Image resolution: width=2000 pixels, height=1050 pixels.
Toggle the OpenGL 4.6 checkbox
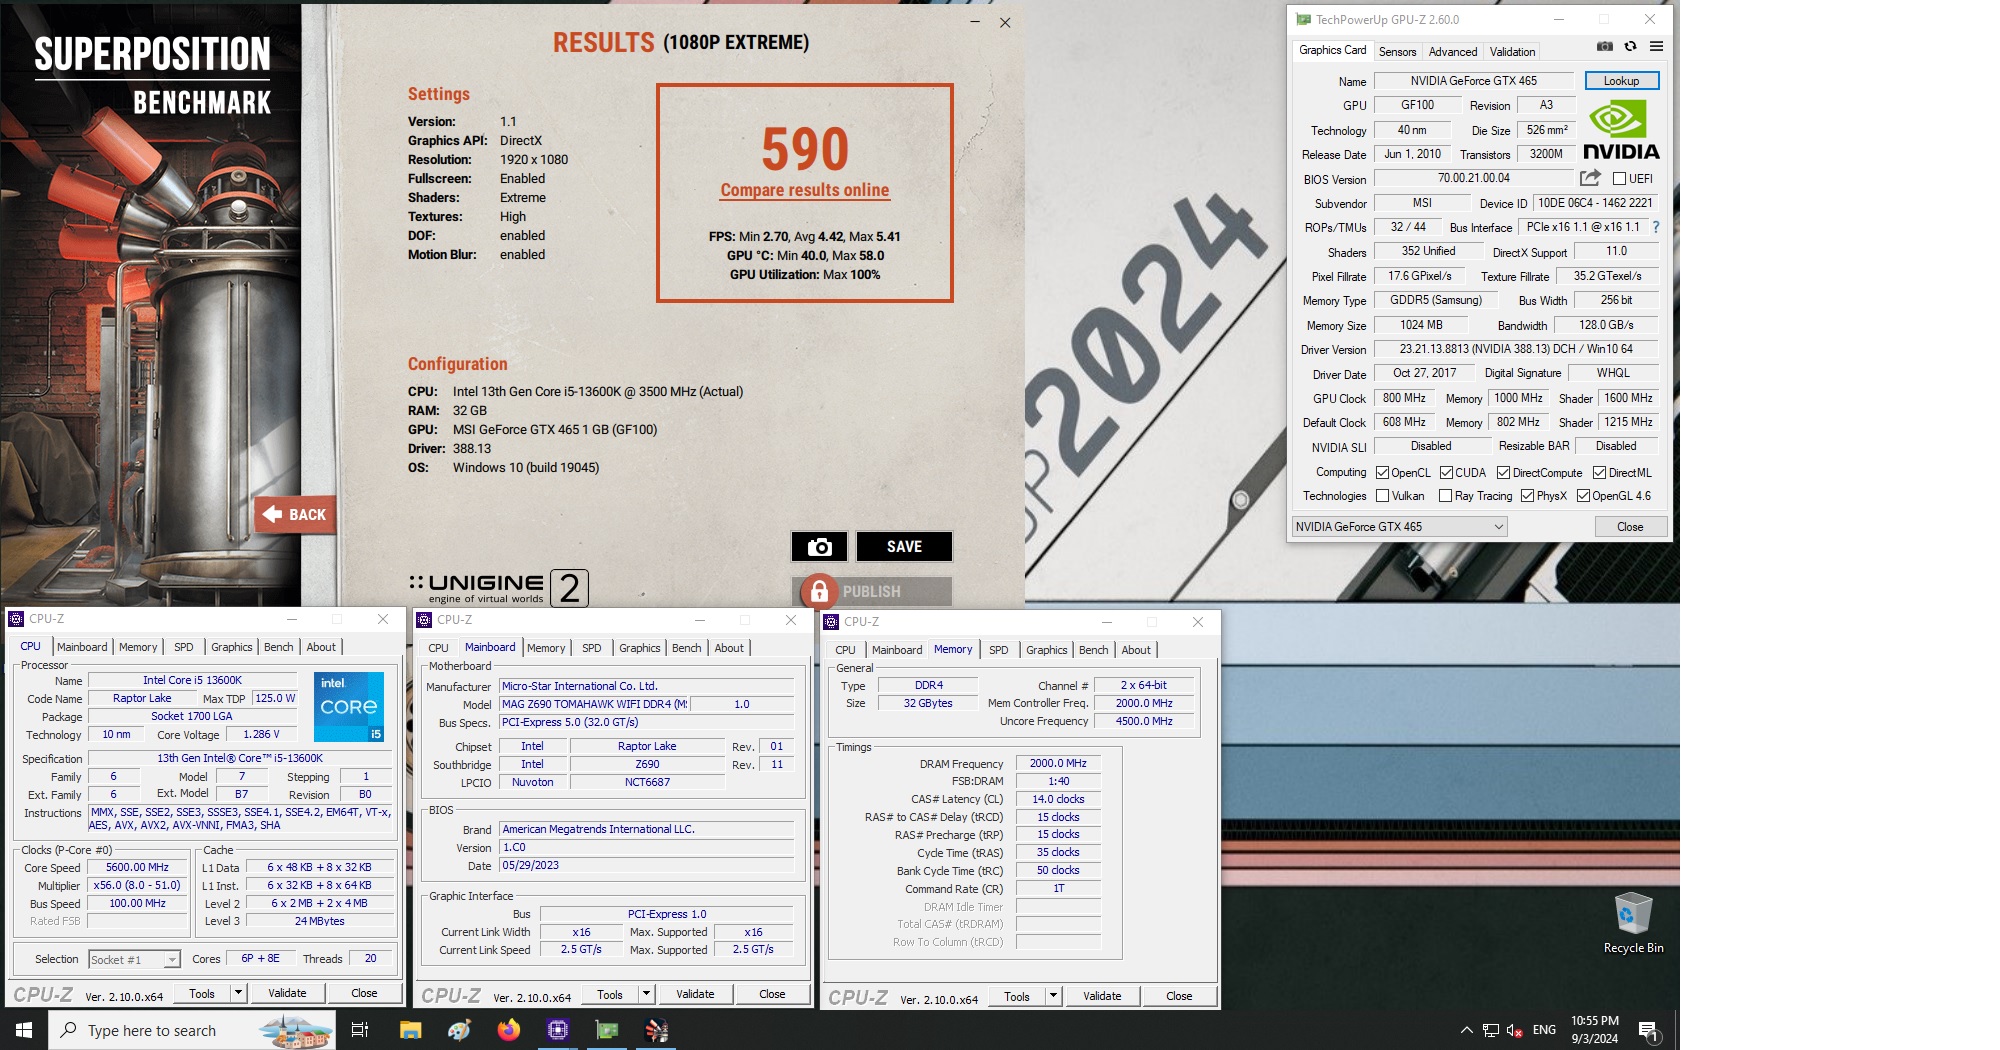tap(1583, 496)
